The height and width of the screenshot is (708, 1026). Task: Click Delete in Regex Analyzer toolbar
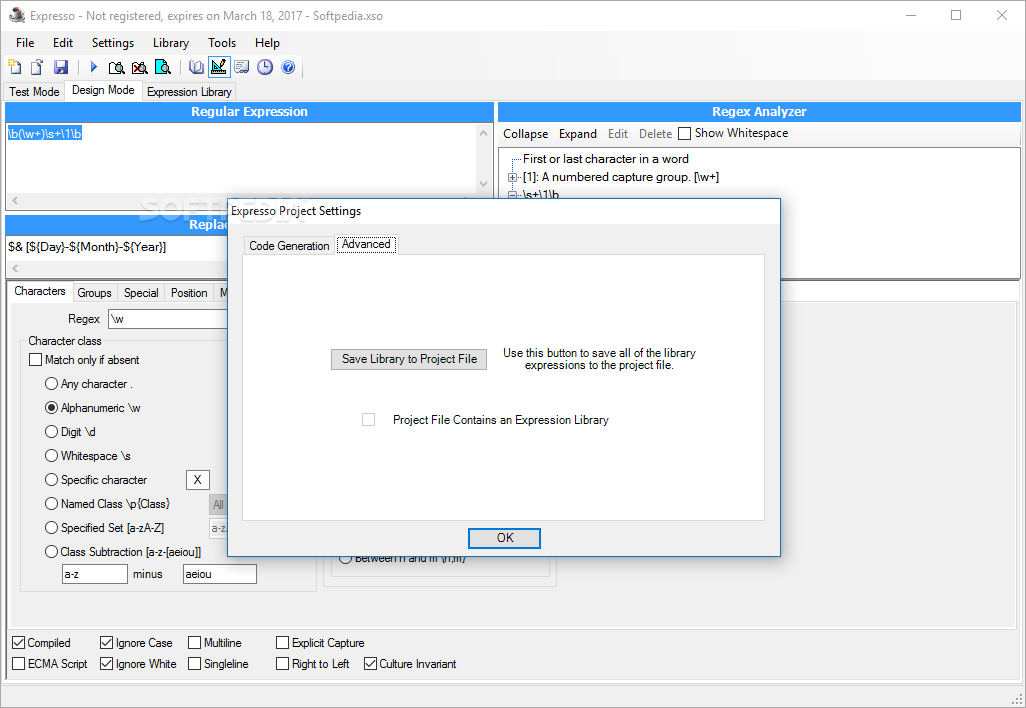point(656,133)
